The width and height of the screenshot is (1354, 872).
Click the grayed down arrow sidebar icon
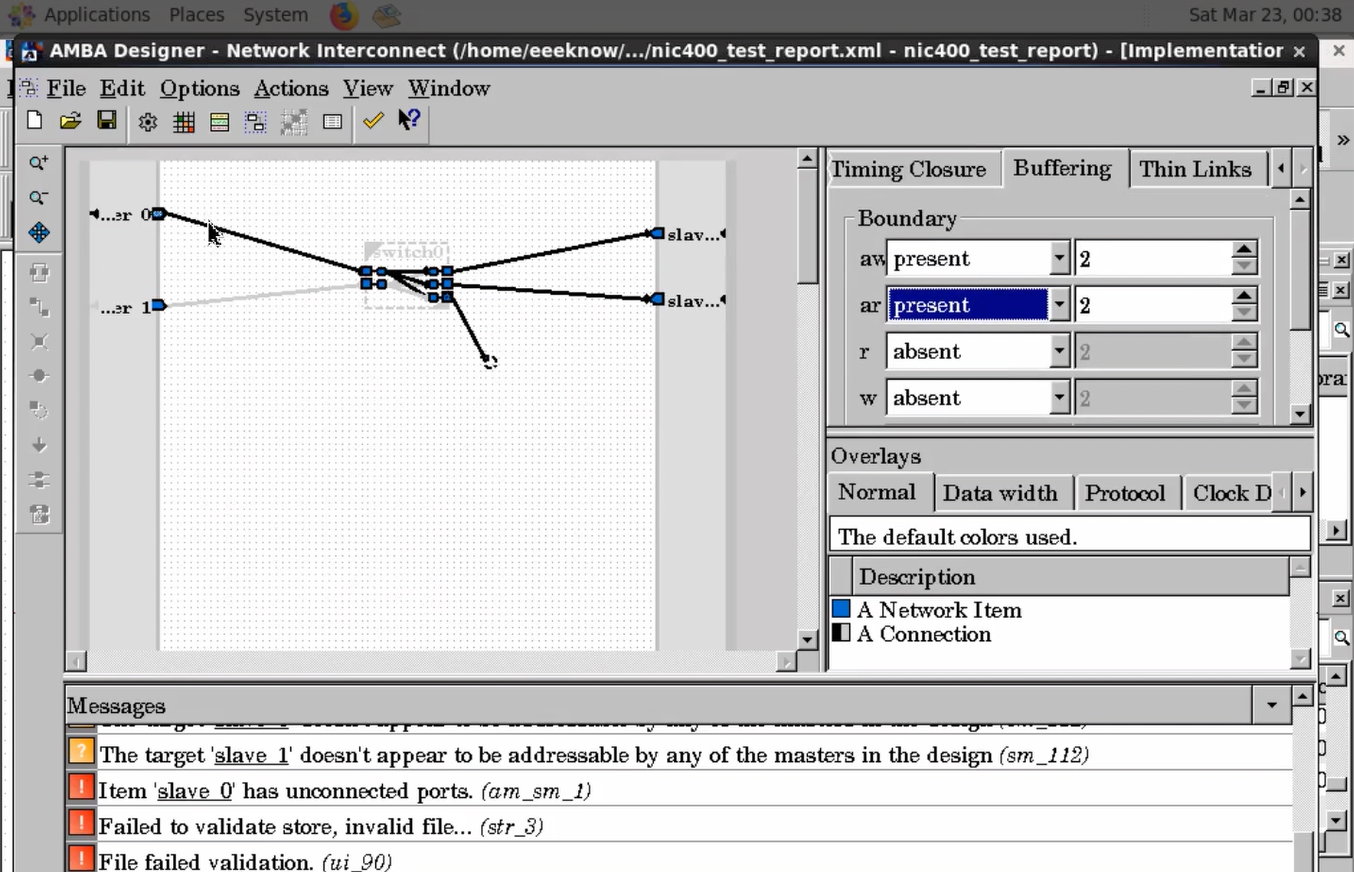(39, 445)
